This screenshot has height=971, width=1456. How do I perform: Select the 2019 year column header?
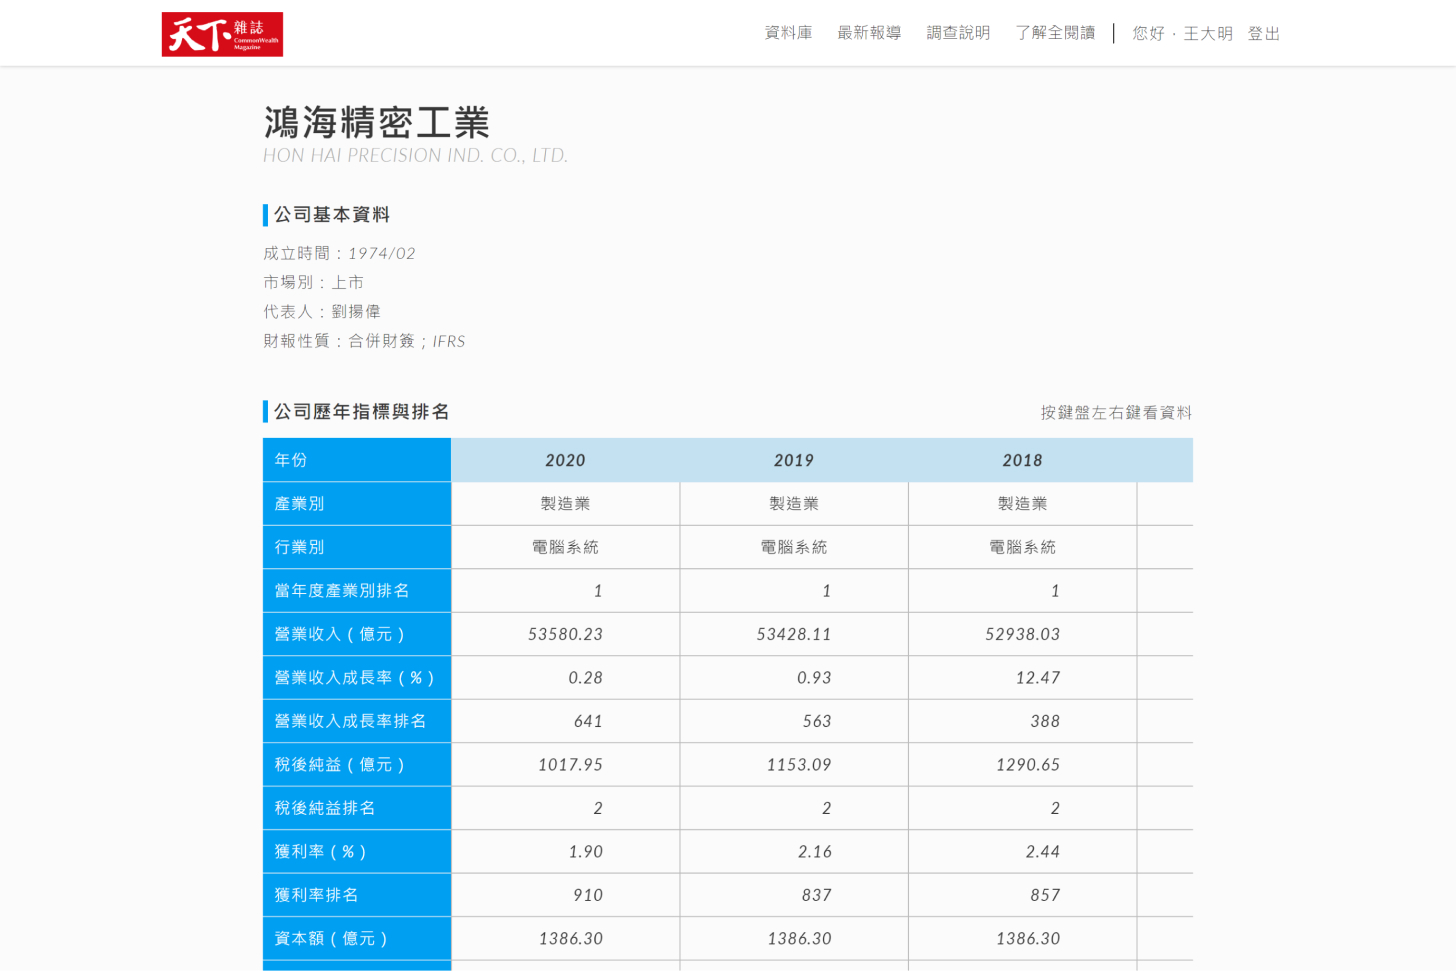(x=794, y=460)
